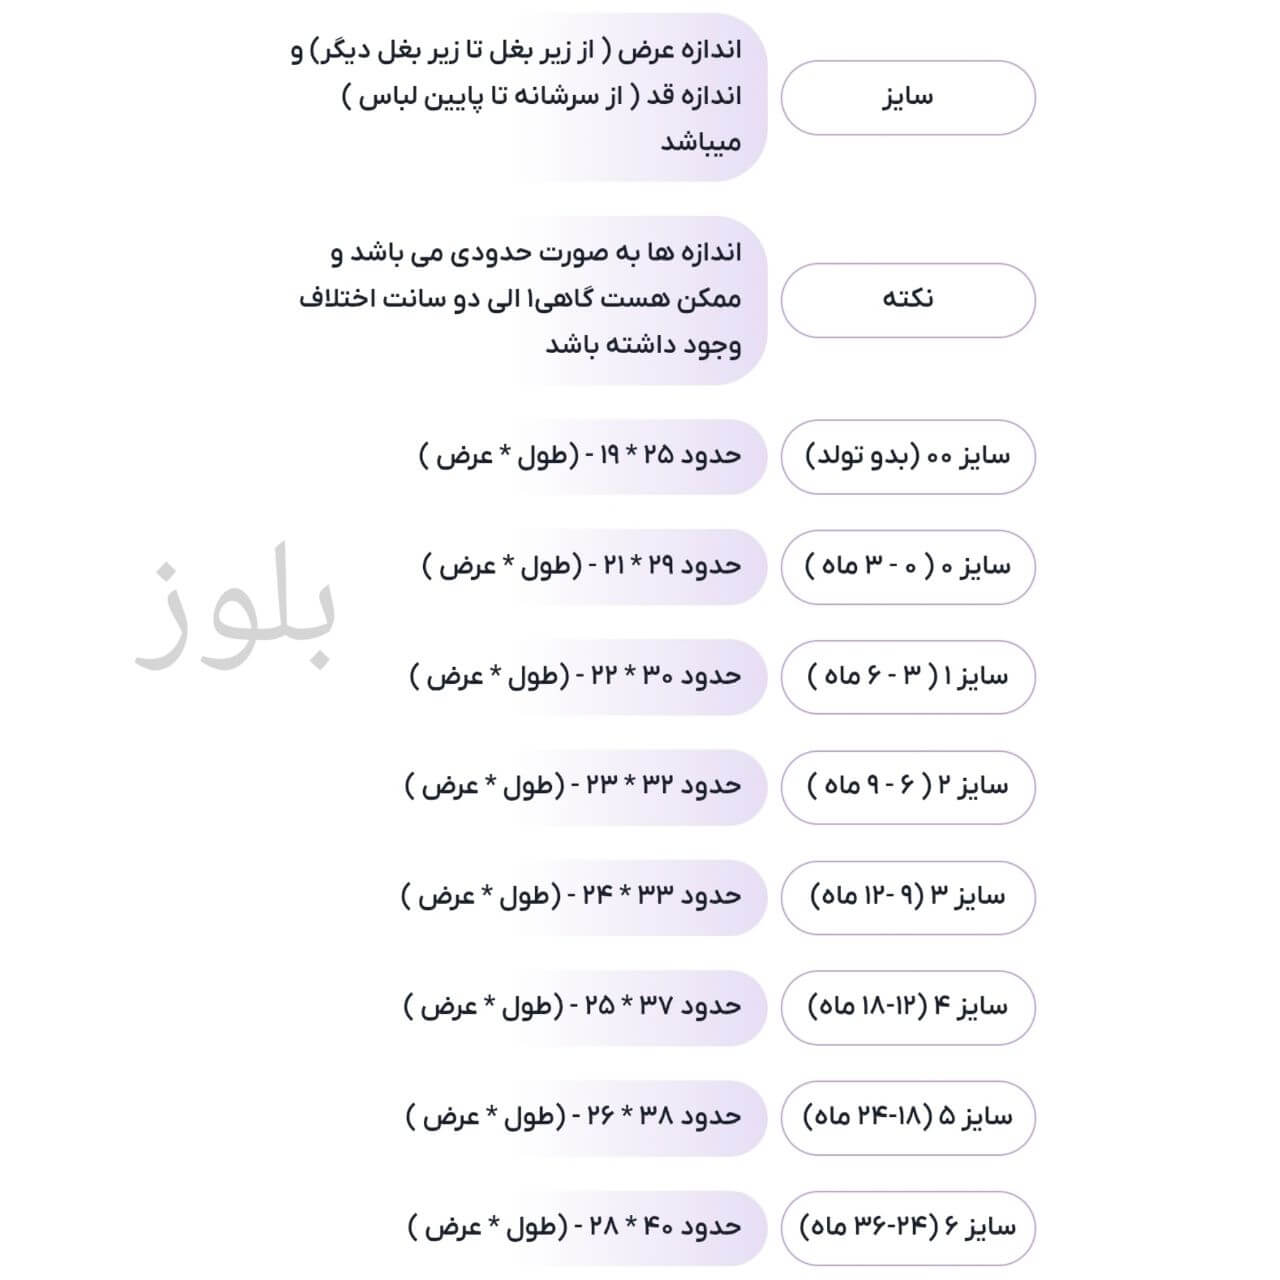The image size is (1280, 1280).
Task: Click the حدود ۲۹ * ۲۱ dimensions
Action: point(582,566)
